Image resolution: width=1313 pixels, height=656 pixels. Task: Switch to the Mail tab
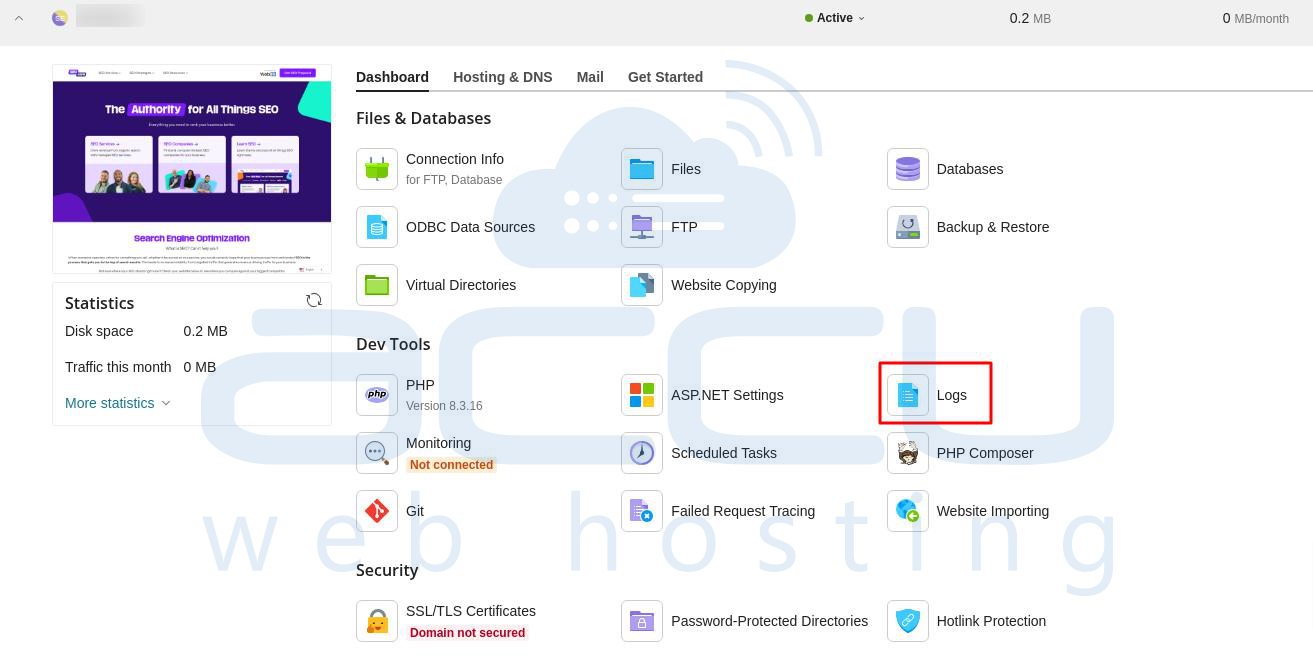(x=590, y=77)
